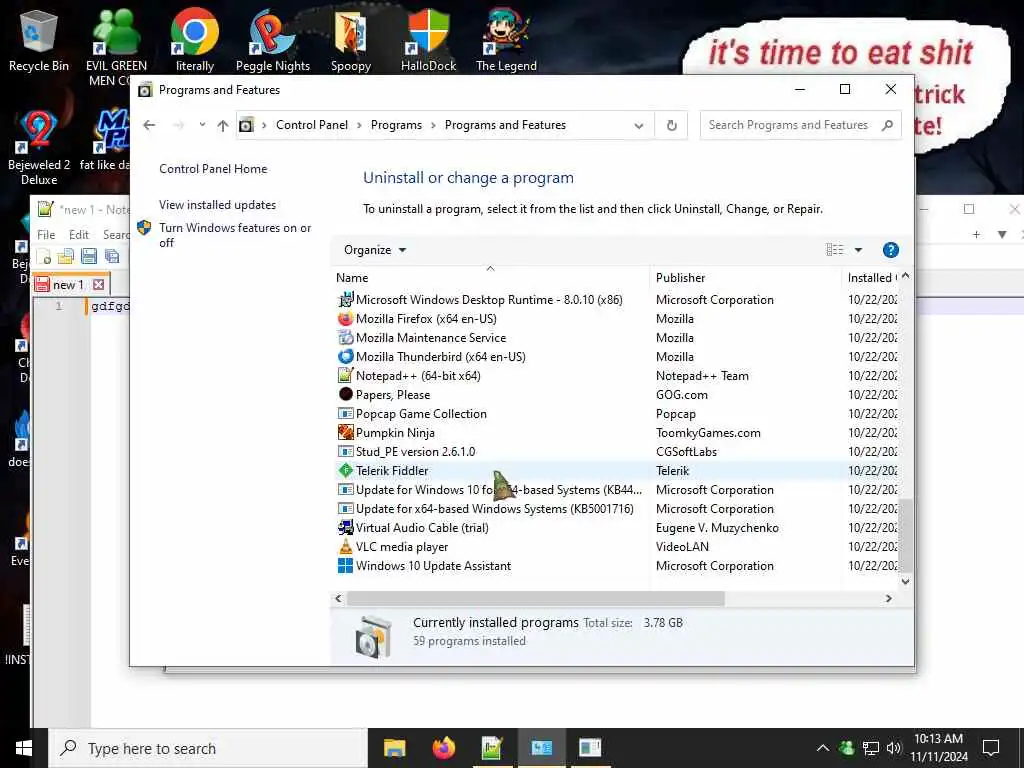Open the Organize dropdown menu
Viewport: 1024px width, 768px height.
point(375,250)
